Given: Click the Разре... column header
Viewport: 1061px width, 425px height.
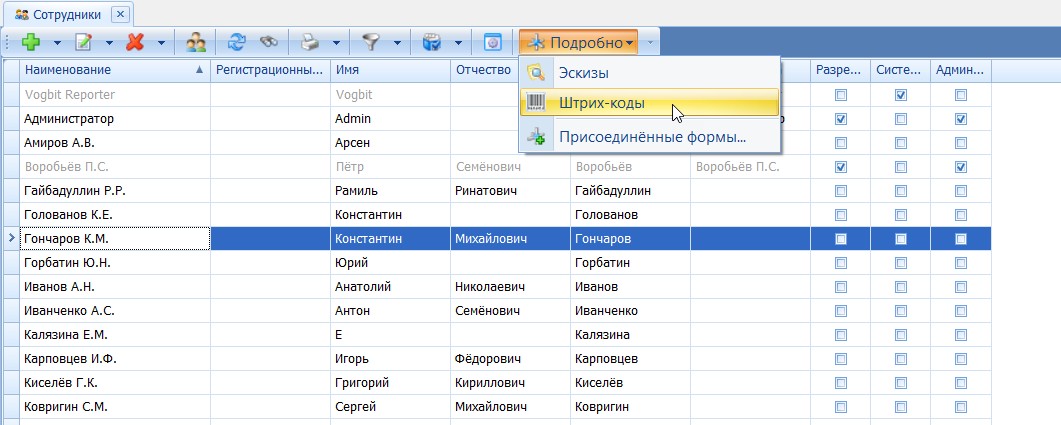Looking at the screenshot, I should pyautogui.click(x=840, y=70).
